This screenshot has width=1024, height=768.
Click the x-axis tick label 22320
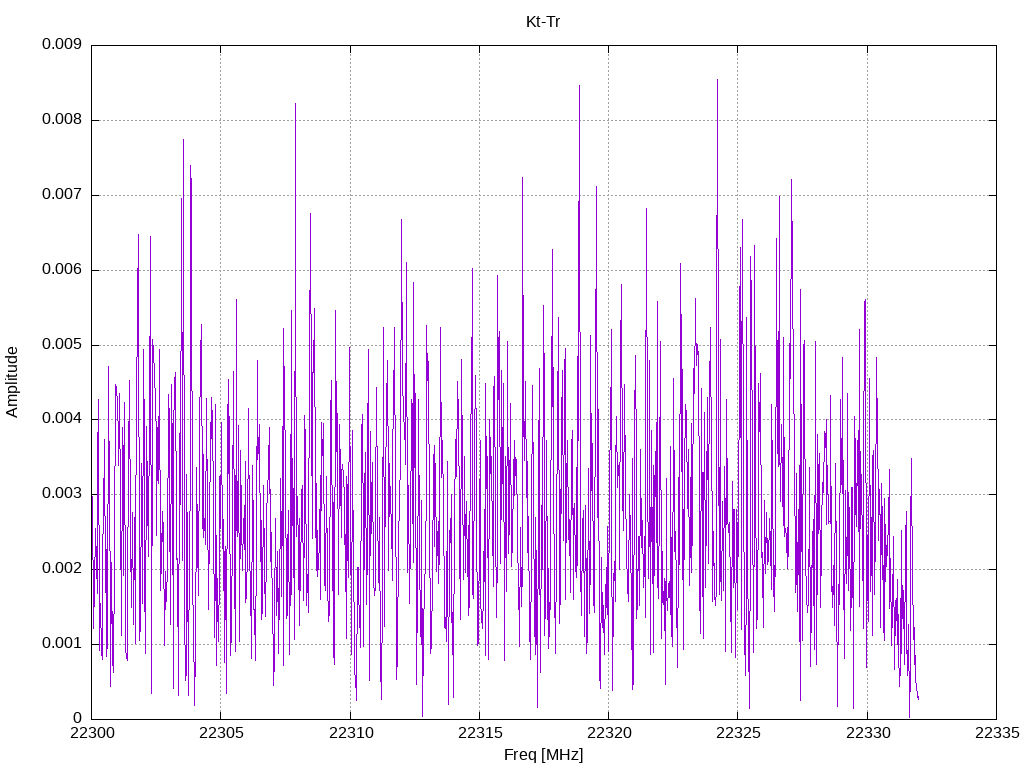point(609,733)
